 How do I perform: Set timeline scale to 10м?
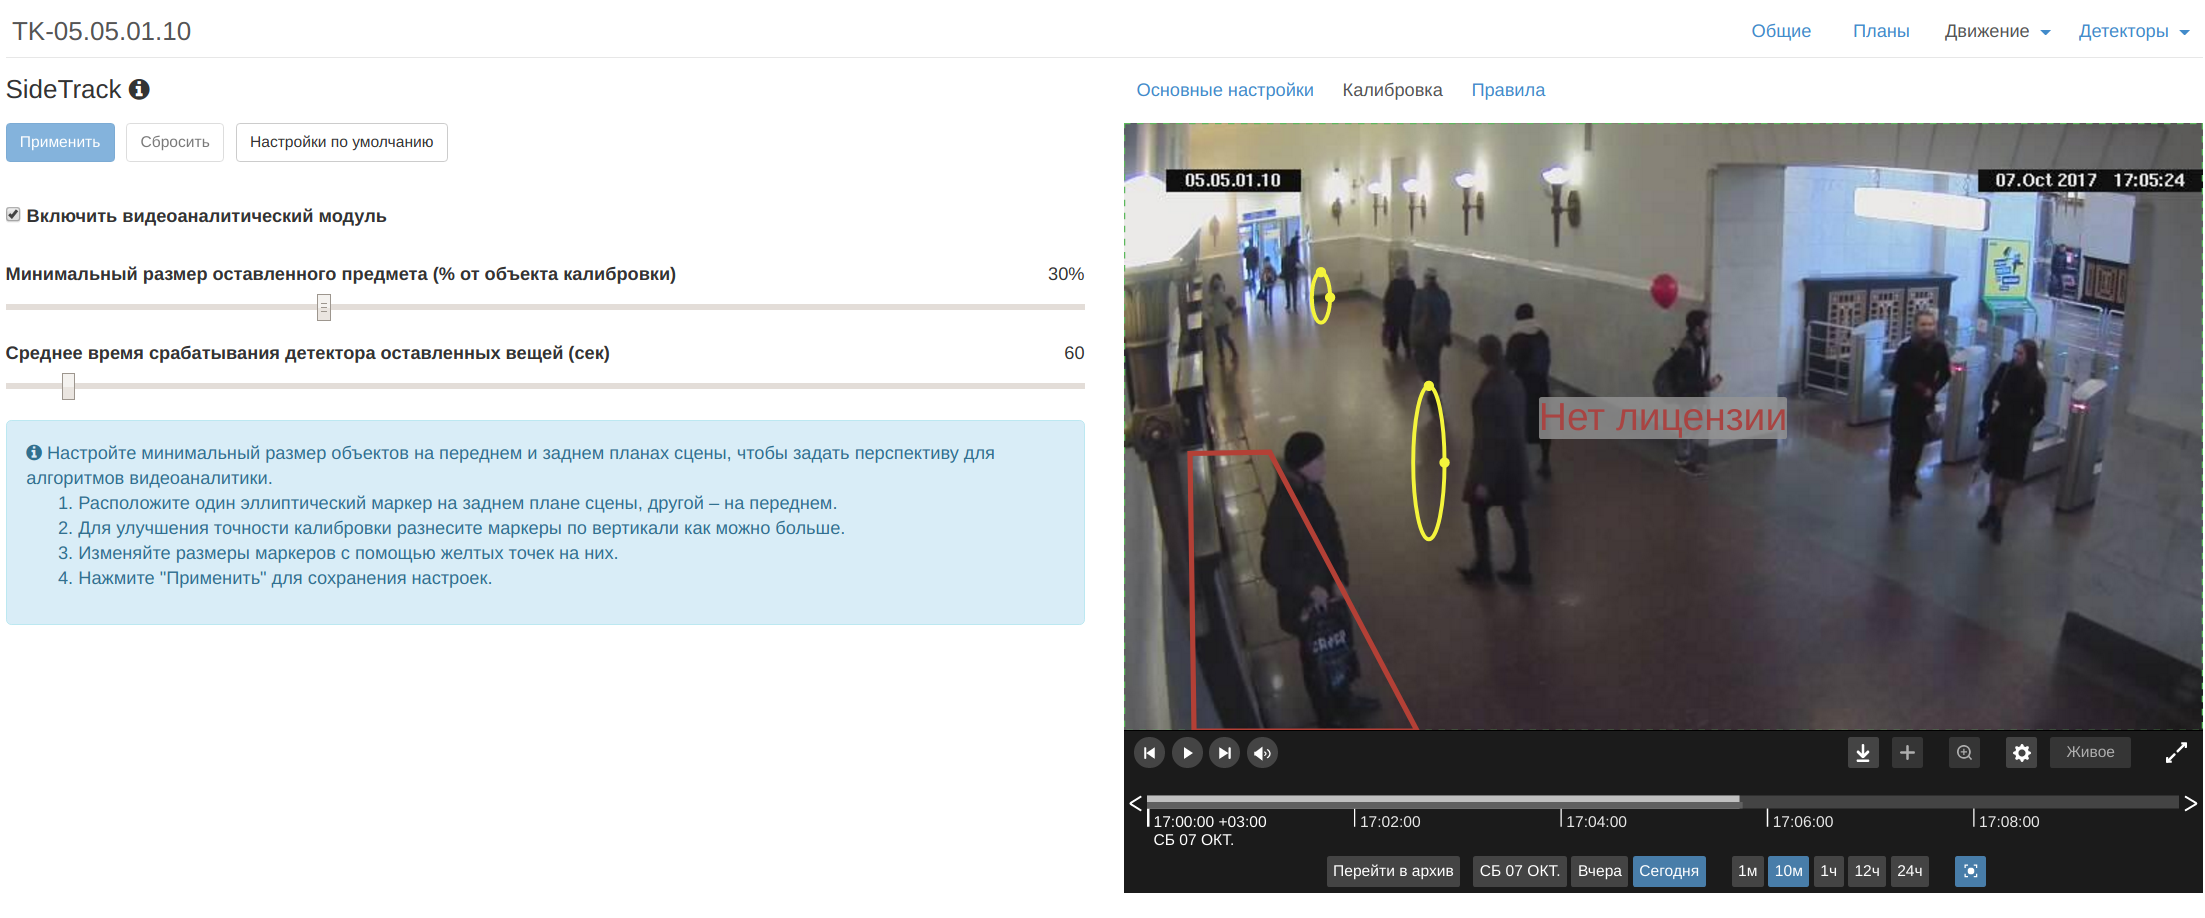click(1788, 871)
